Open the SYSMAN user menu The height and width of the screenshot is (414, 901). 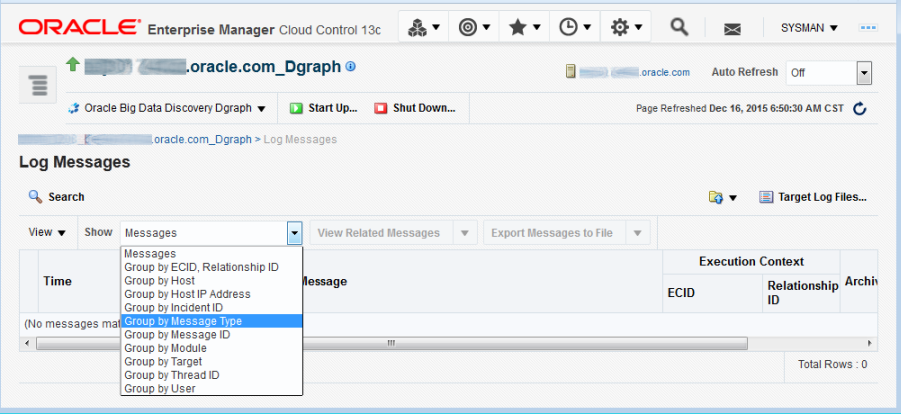(809, 28)
